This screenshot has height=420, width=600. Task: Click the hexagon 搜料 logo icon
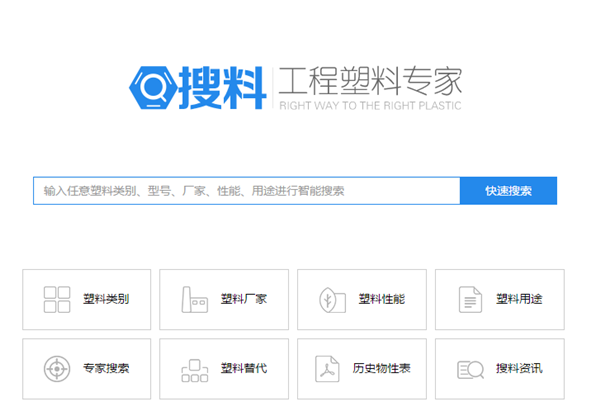click(152, 86)
